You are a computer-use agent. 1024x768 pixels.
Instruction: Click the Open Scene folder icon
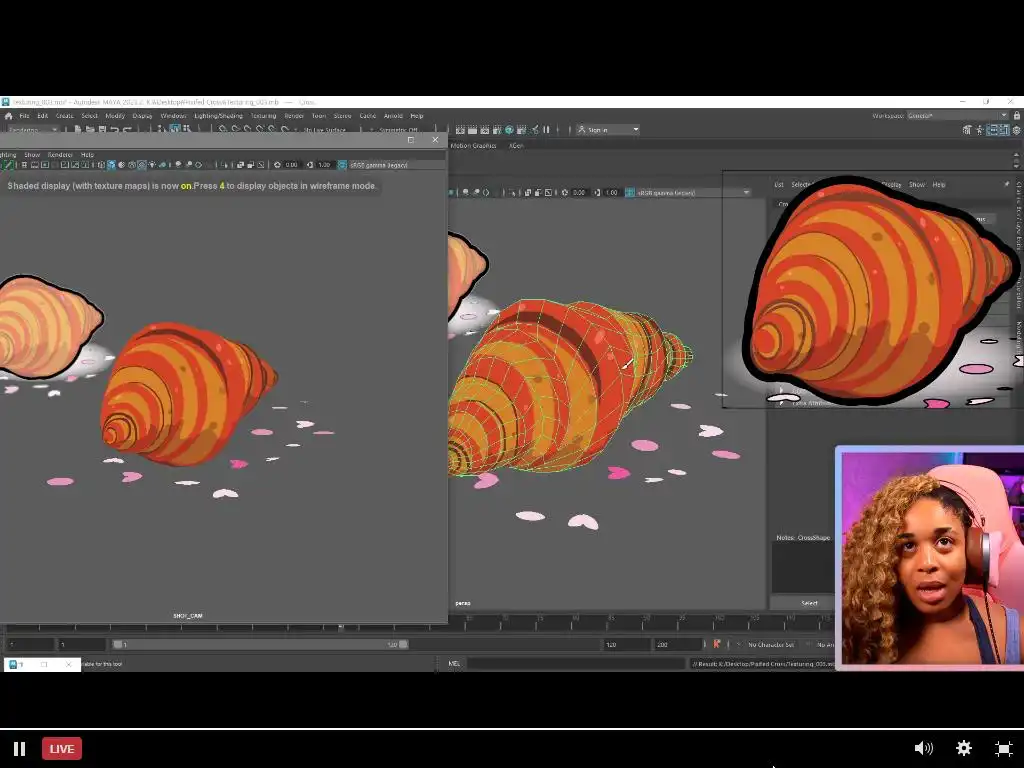[90, 130]
